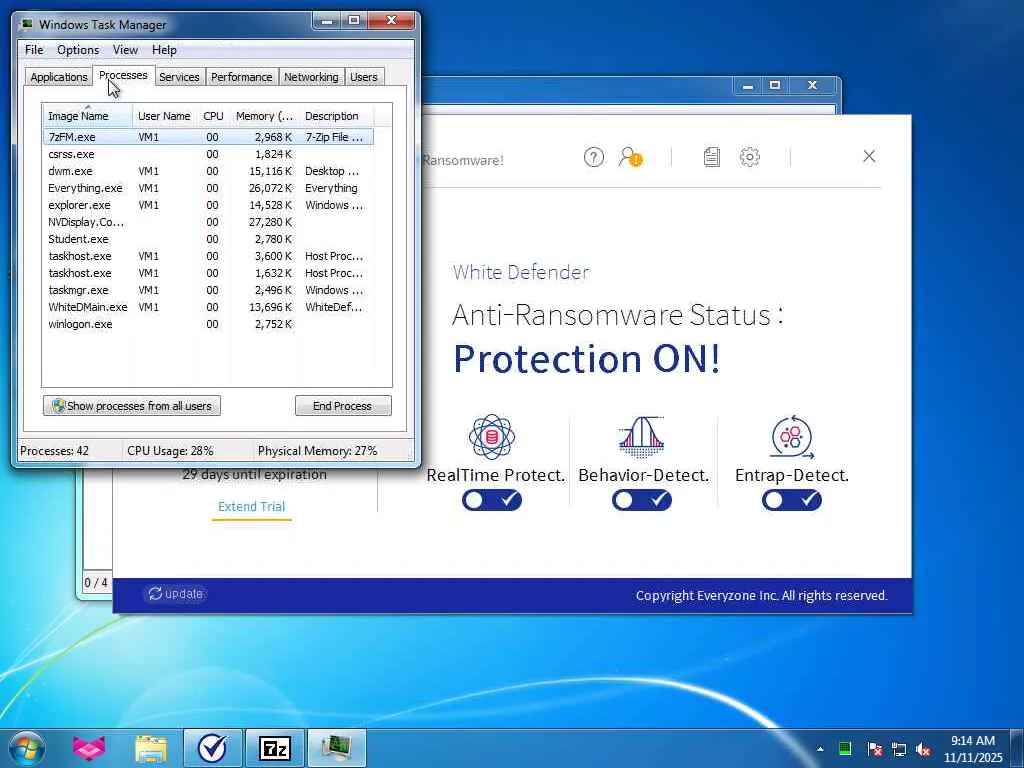Click the network tray icon

point(899,749)
